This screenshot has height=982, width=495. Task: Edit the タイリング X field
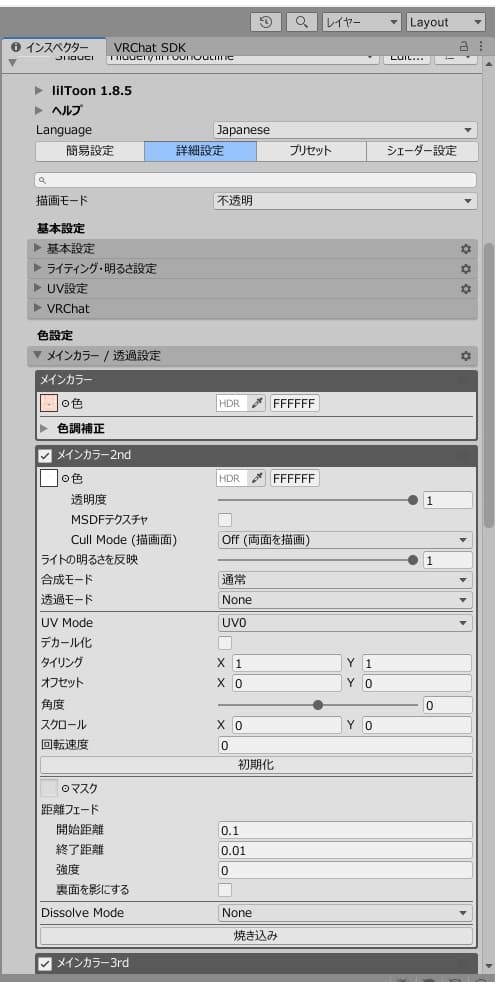pos(287,663)
